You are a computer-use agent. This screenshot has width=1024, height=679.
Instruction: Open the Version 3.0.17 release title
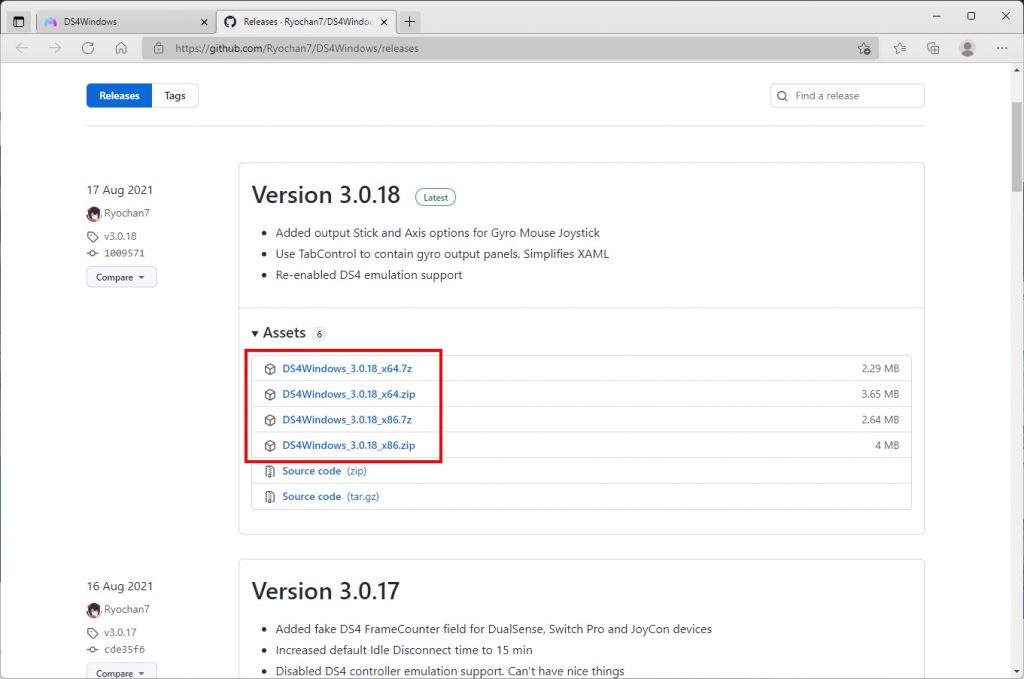pyautogui.click(x=325, y=591)
